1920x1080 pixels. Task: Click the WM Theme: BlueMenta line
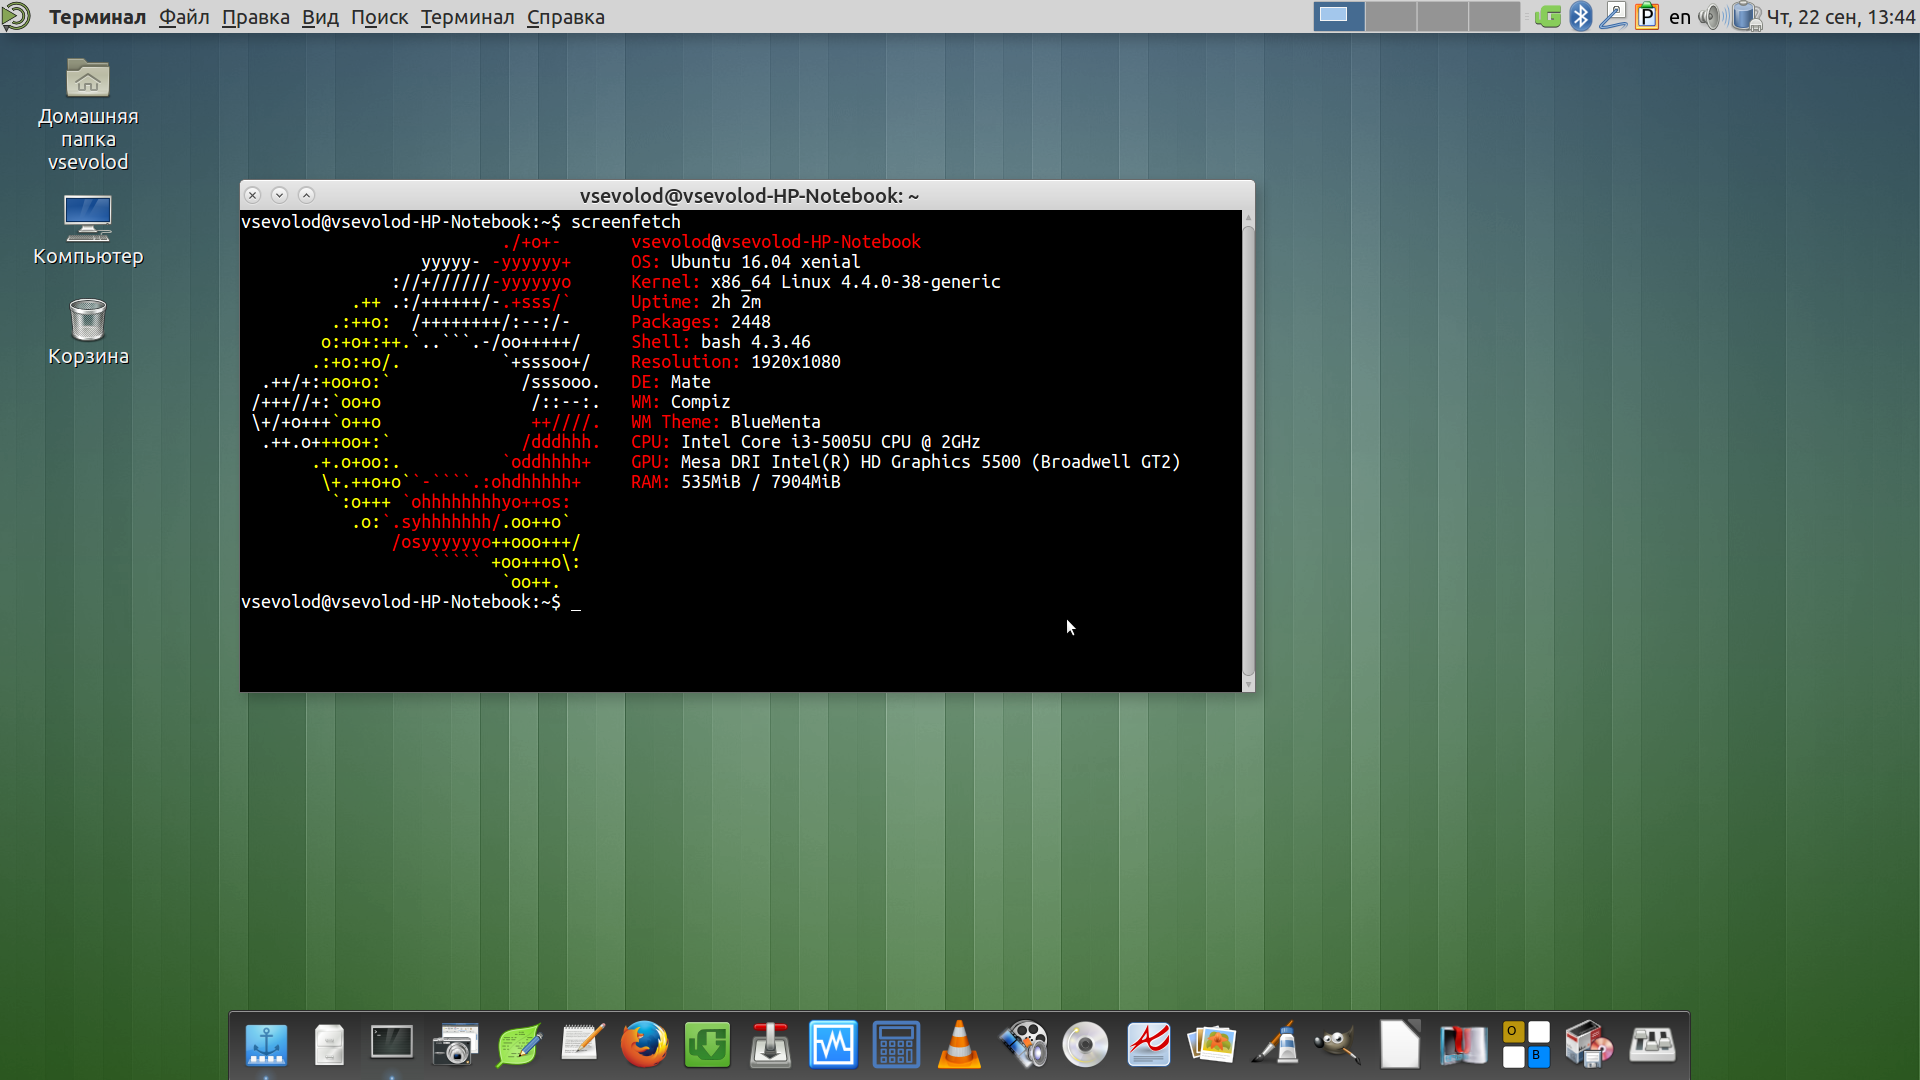(725, 422)
